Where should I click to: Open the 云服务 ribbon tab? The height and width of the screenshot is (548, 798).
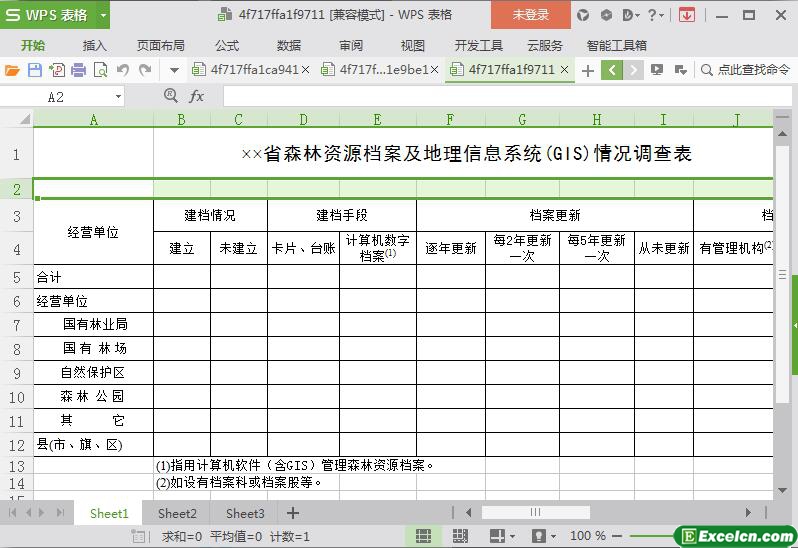pos(545,46)
